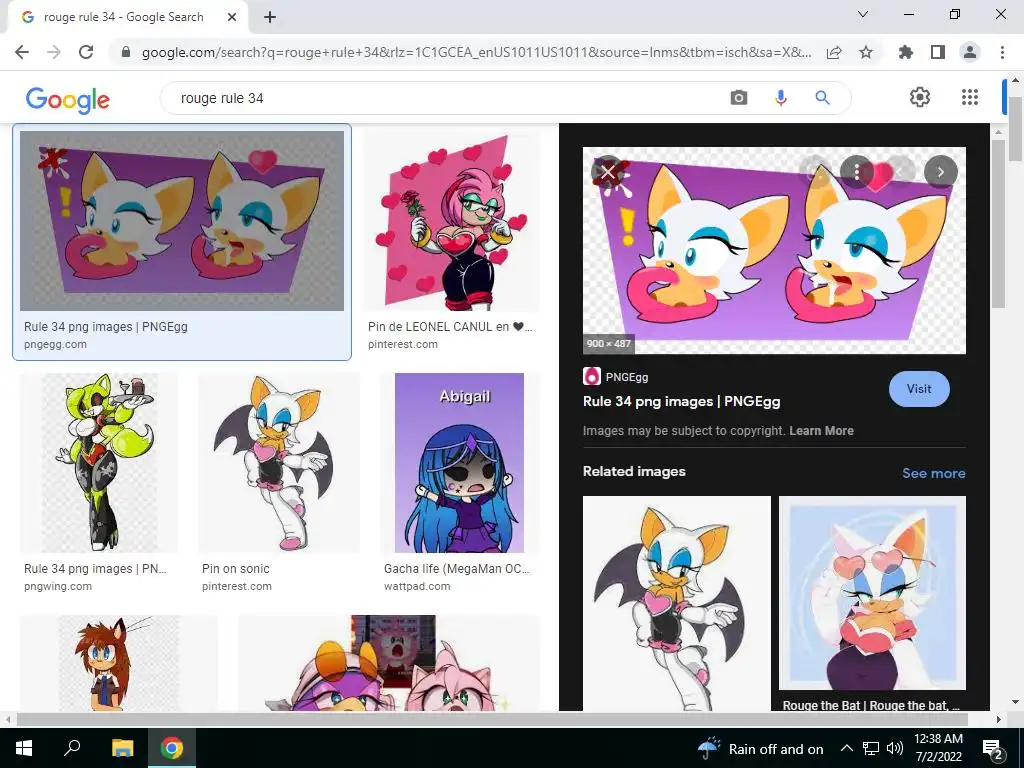Click pngegg.com source text

coord(55,344)
